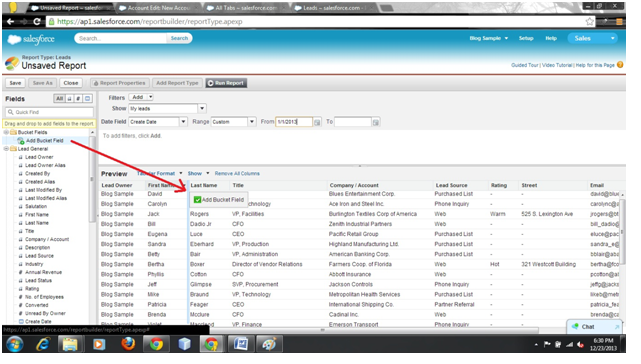Pop out the Chat window
This screenshot has width=641, height=364.
617,326
